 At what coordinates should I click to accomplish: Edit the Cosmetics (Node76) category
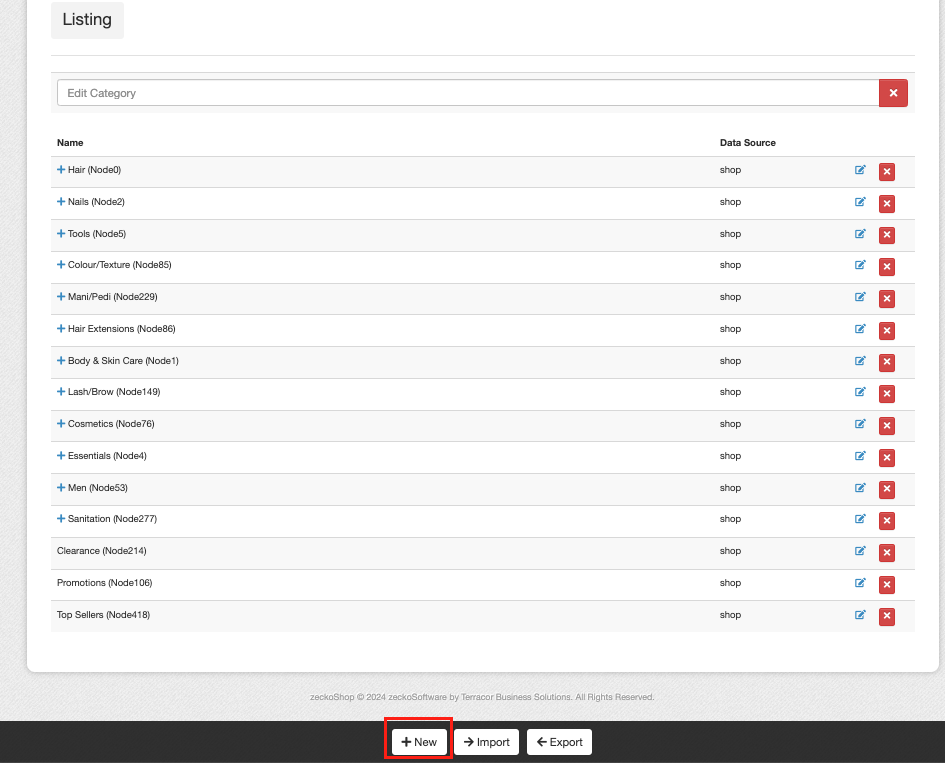(x=860, y=424)
